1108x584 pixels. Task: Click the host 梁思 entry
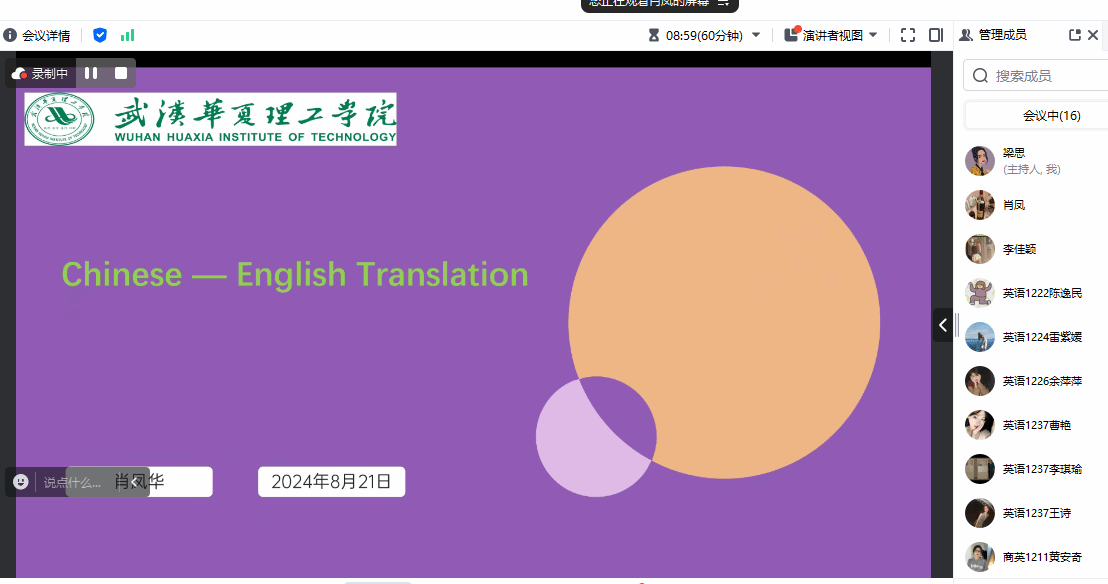coord(1014,160)
